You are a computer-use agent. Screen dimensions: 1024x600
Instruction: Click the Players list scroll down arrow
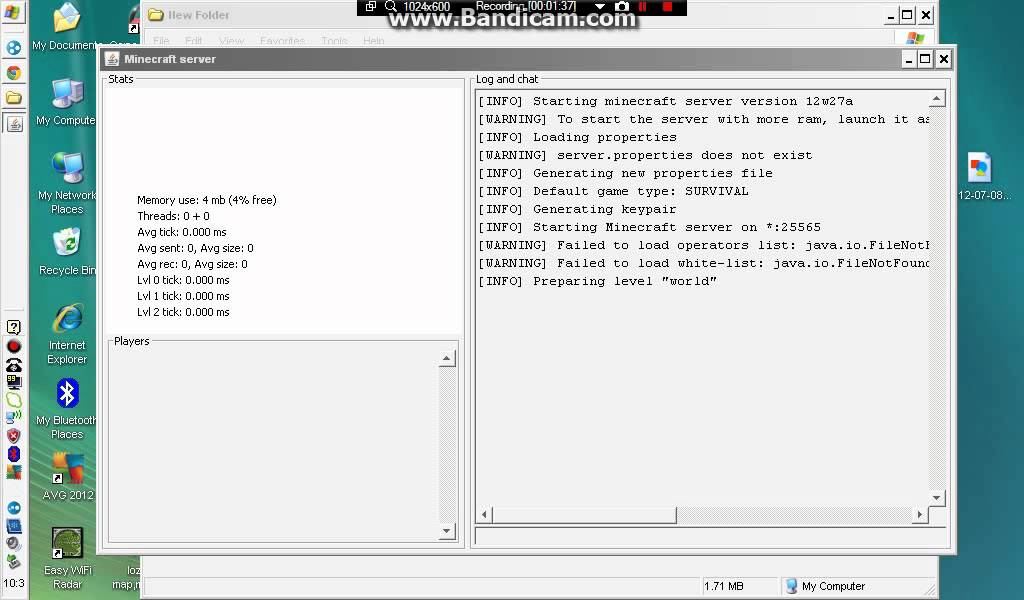coord(447,531)
